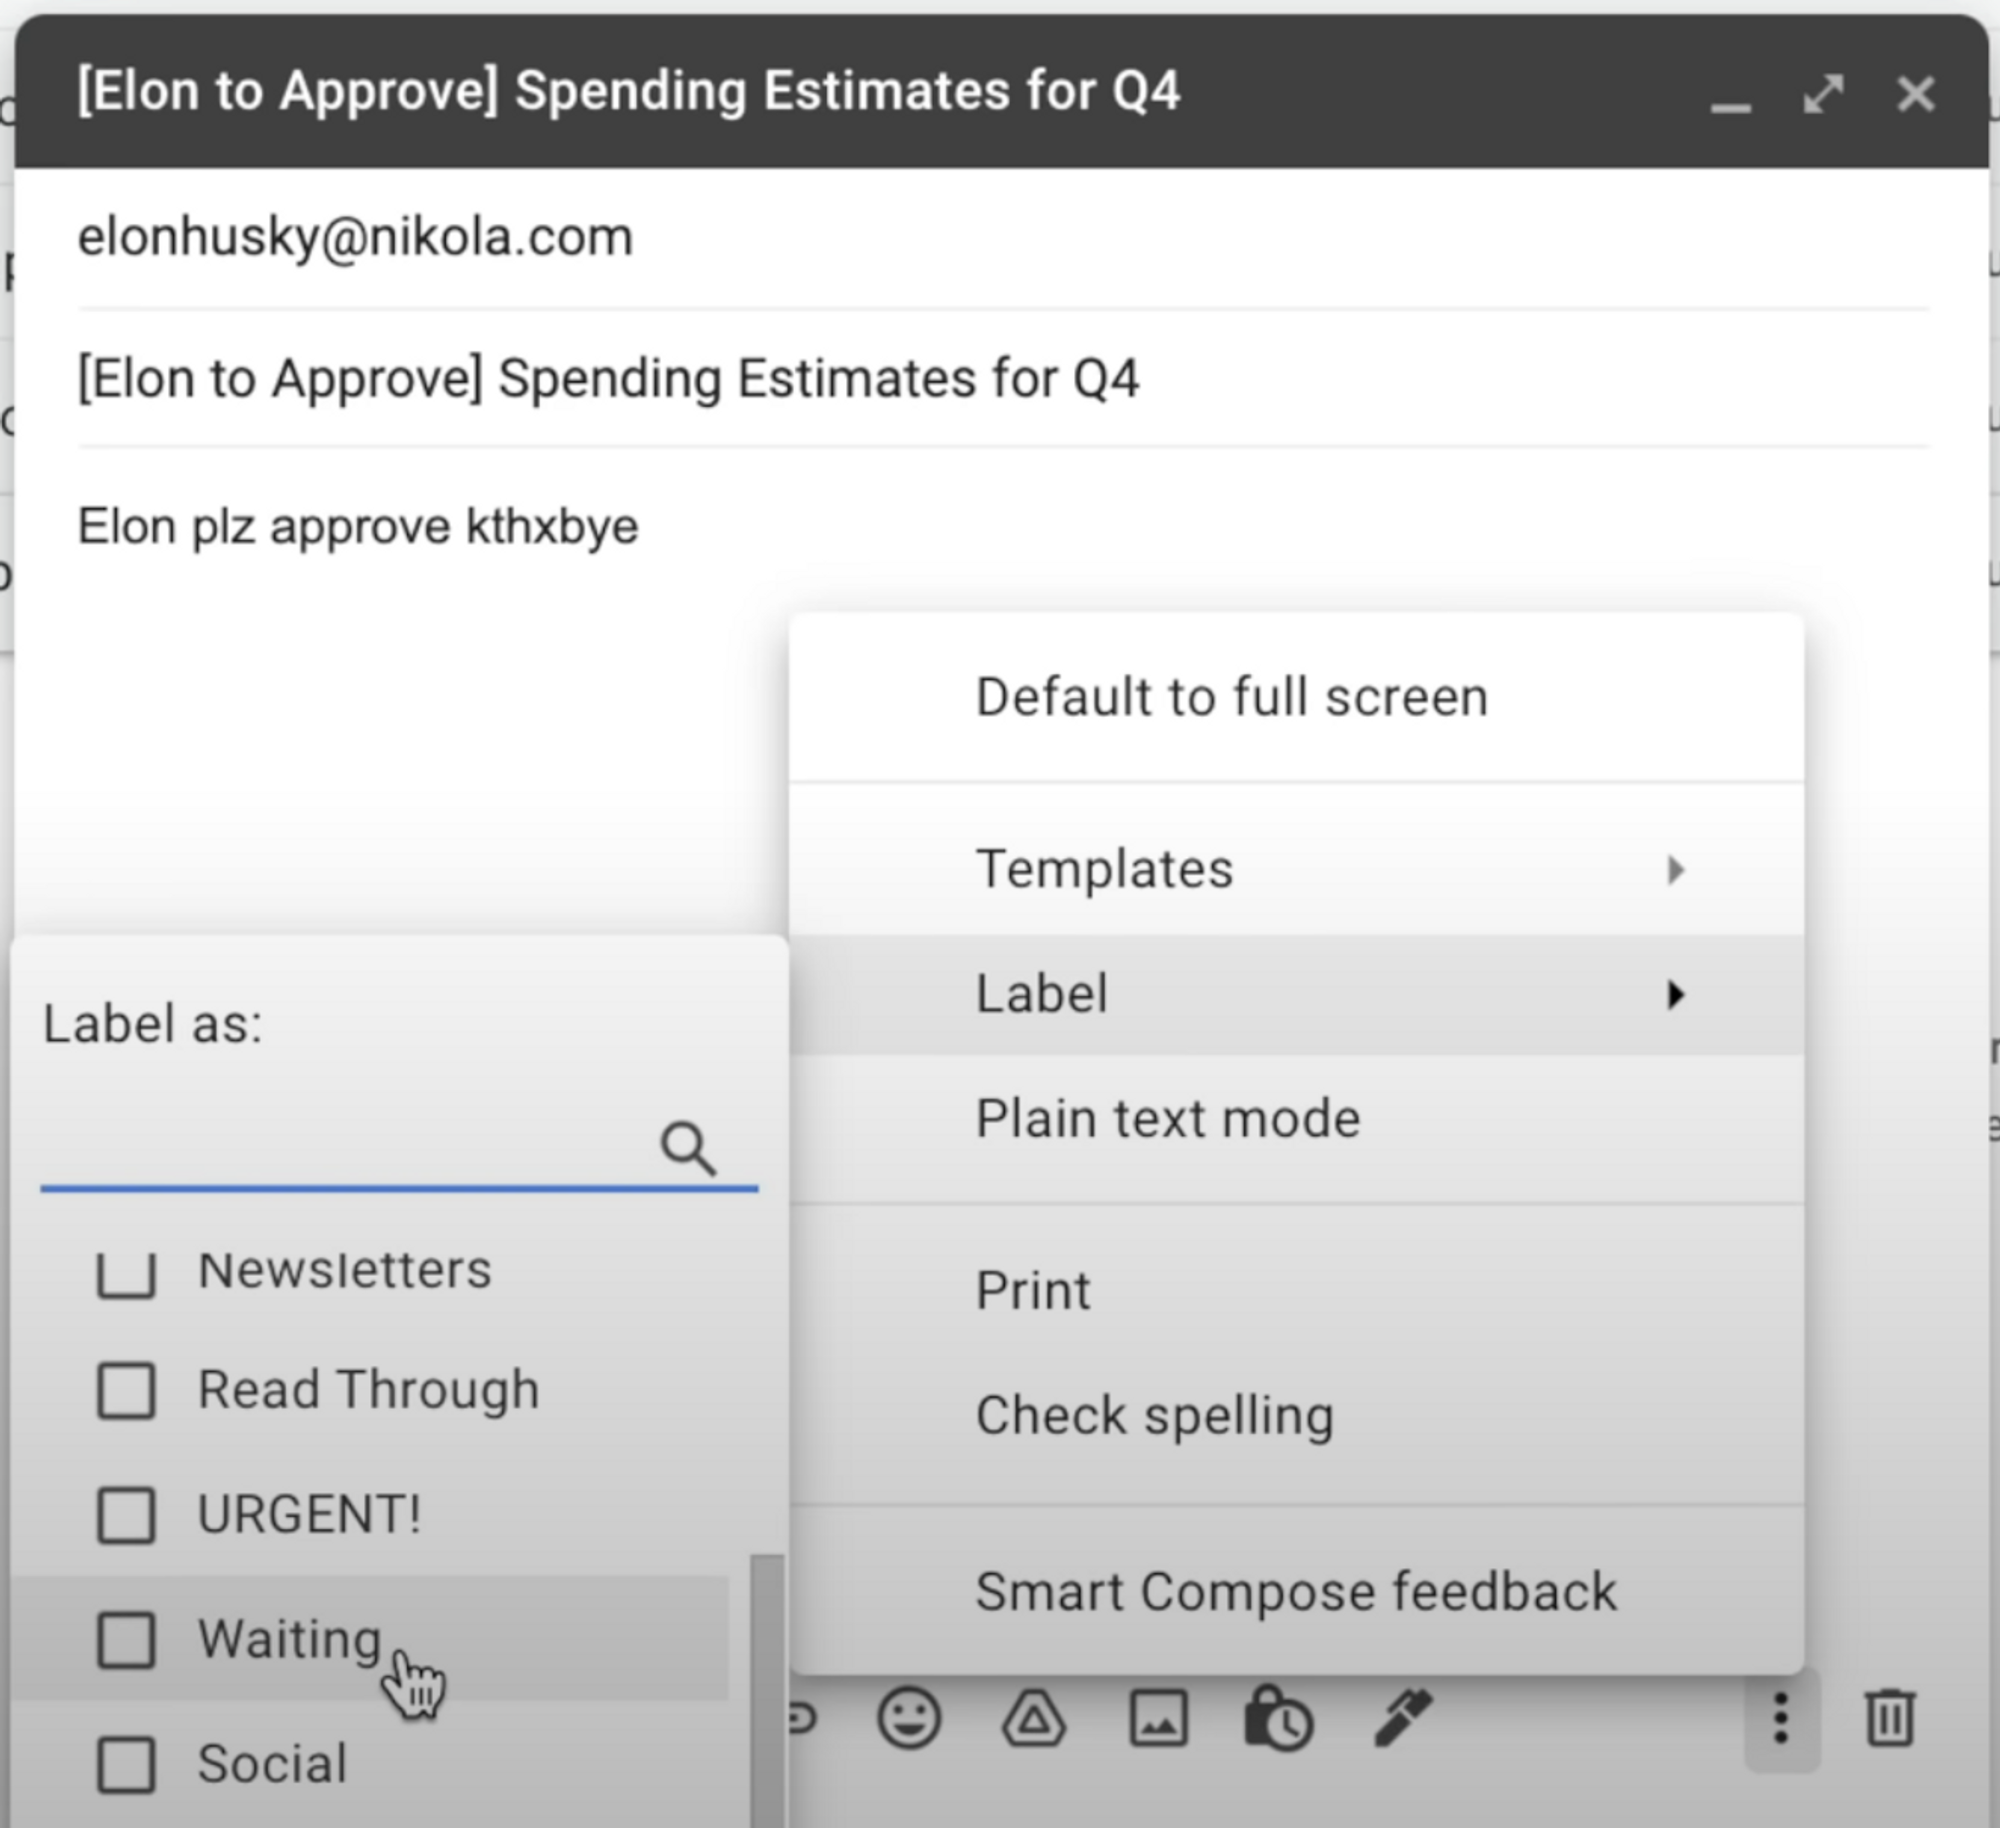The width and height of the screenshot is (2000, 1828).
Task: Check the Social label checkbox
Action: click(126, 1764)
